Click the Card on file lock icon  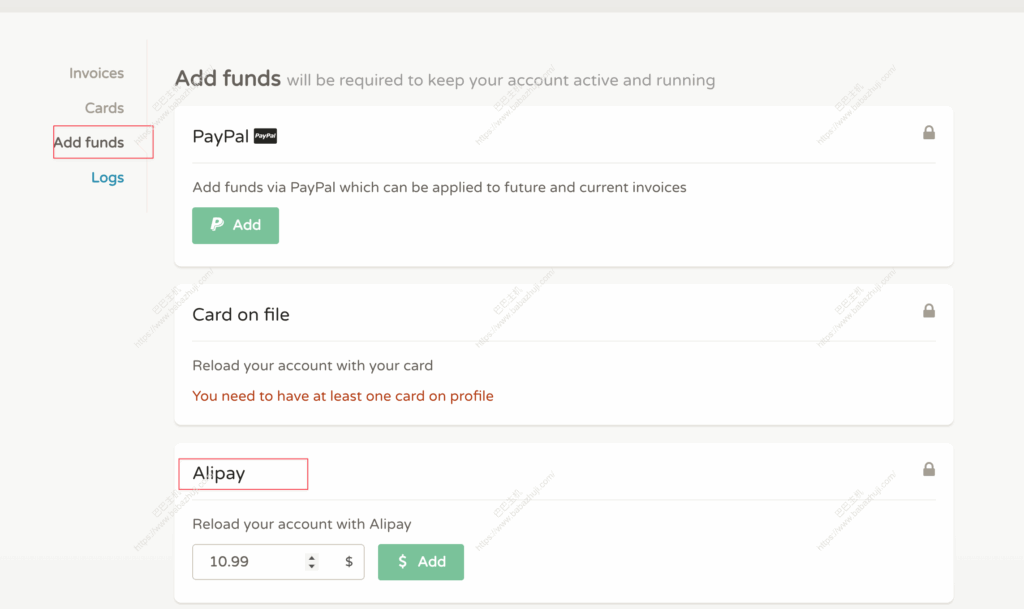click(929, 311)
